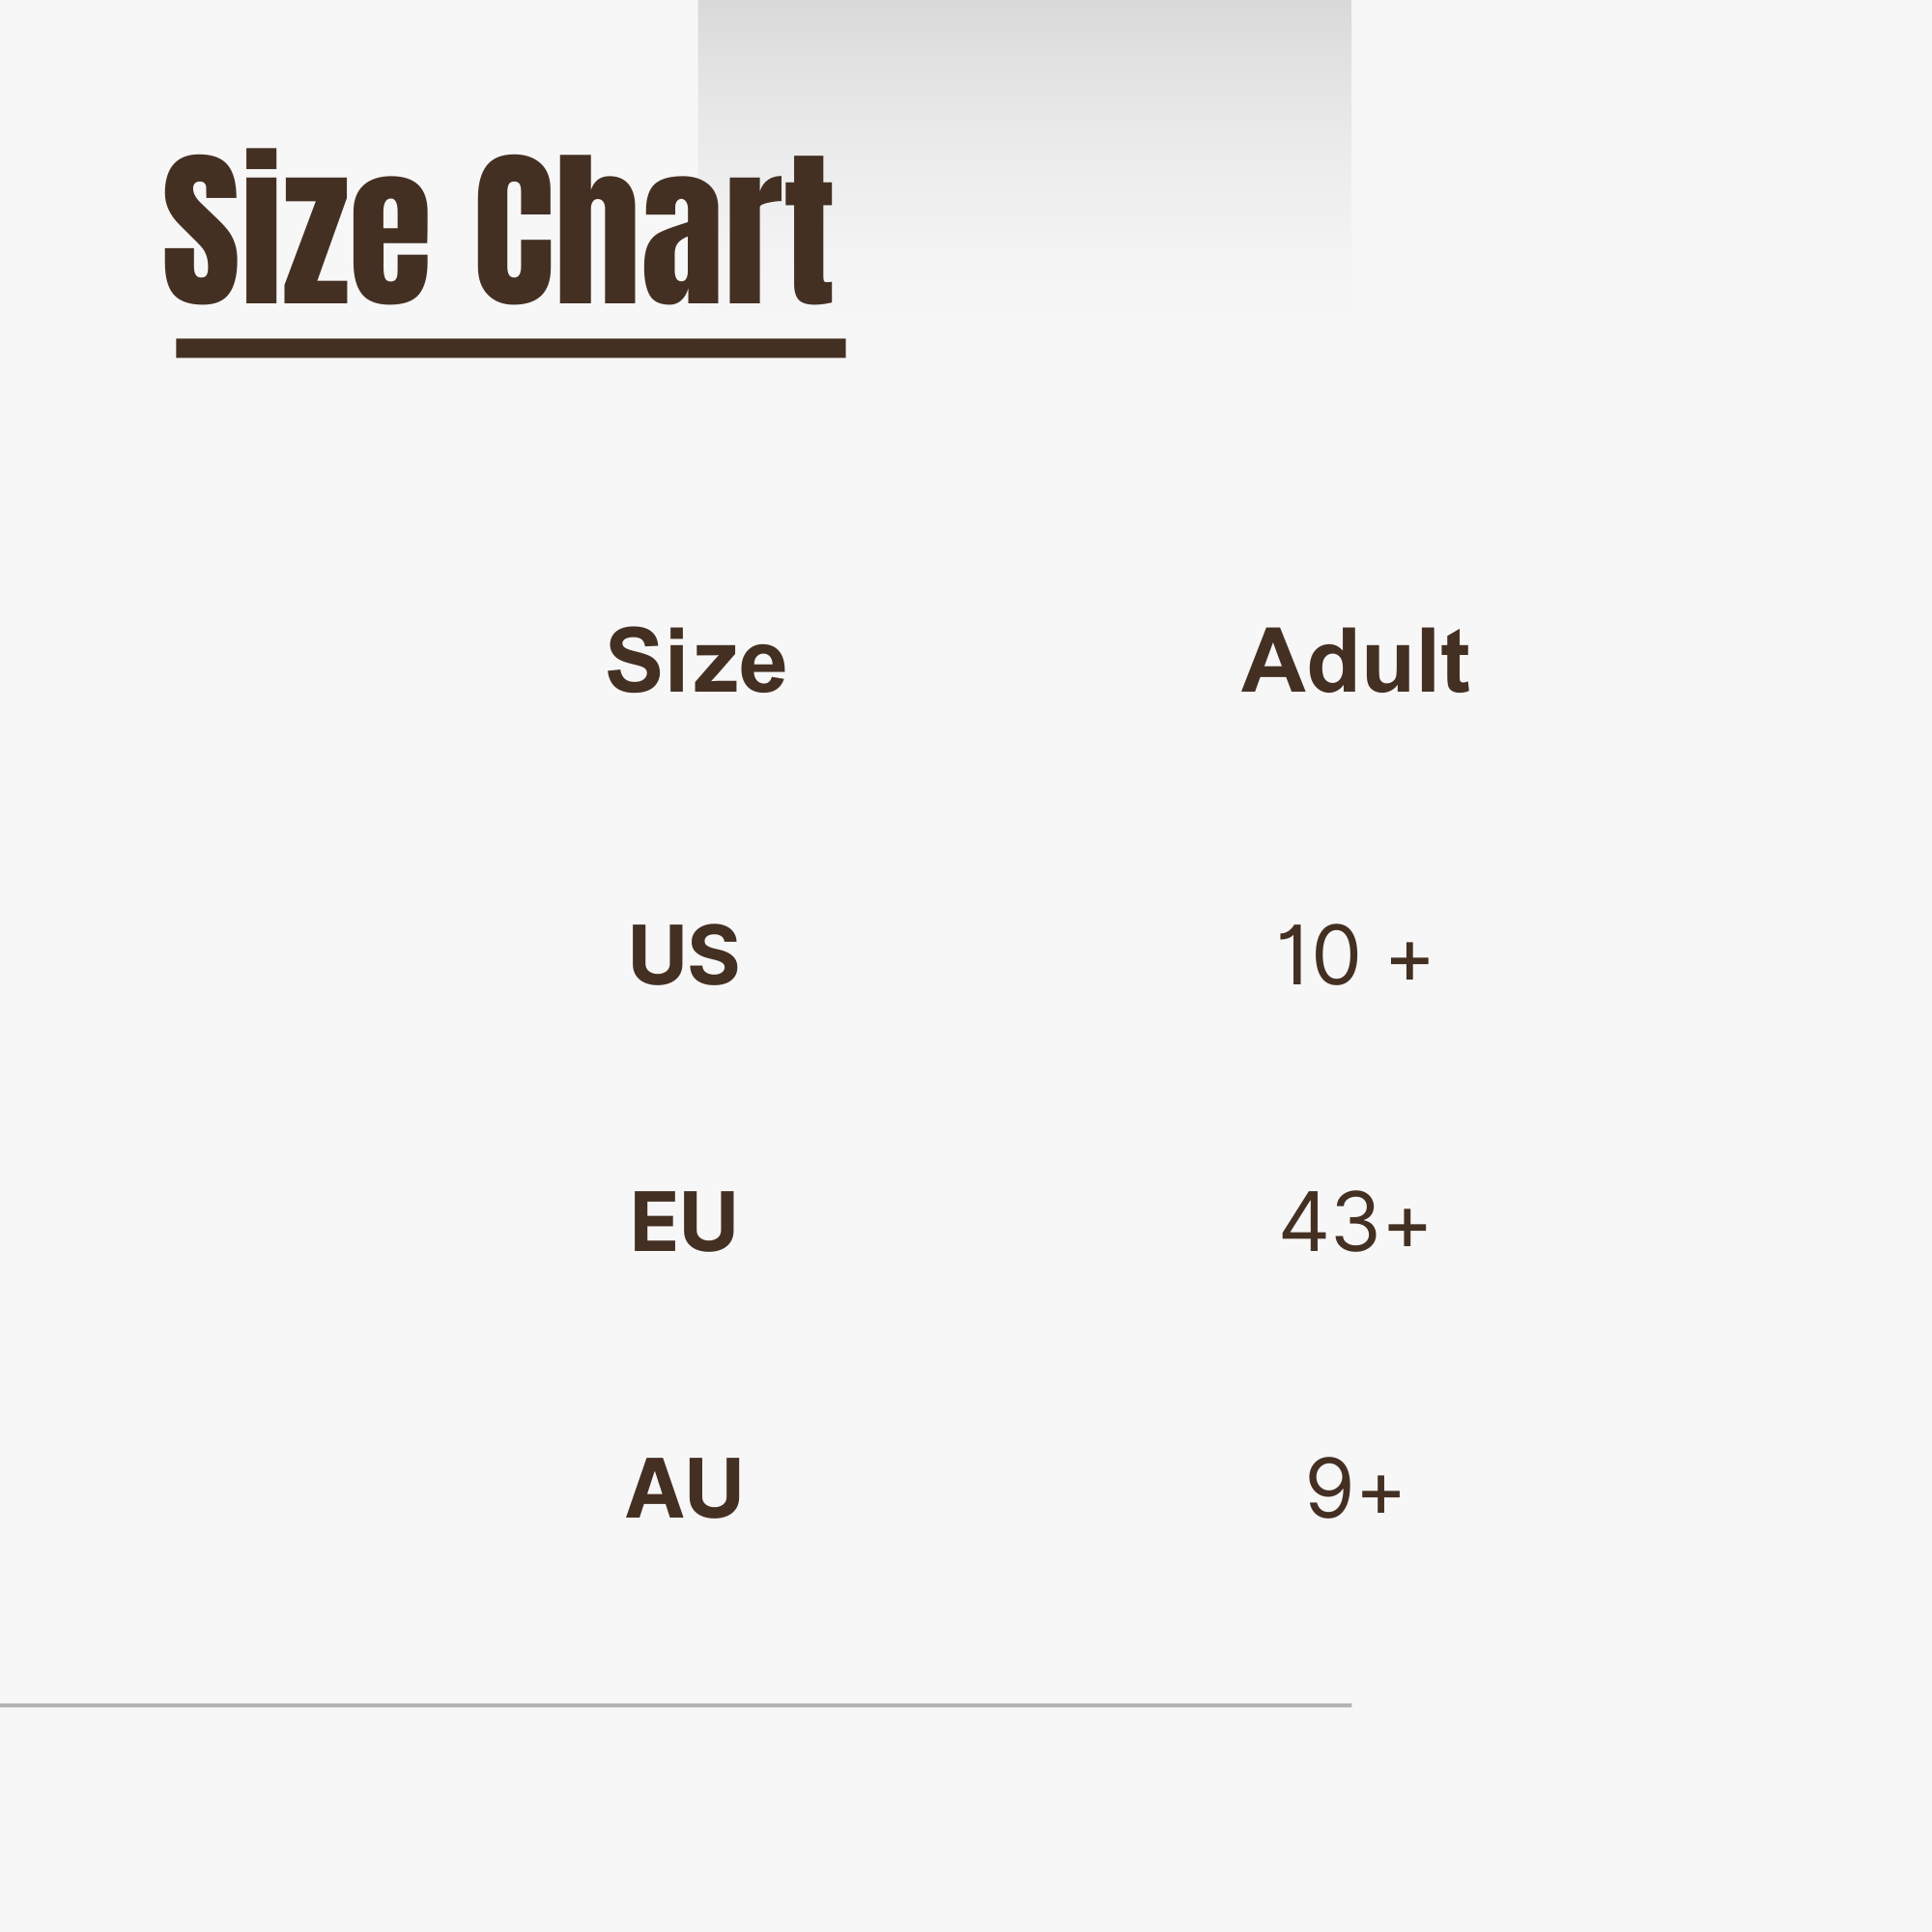
Task: Click the plus sign after 43
Action: pos(1406,1226)
